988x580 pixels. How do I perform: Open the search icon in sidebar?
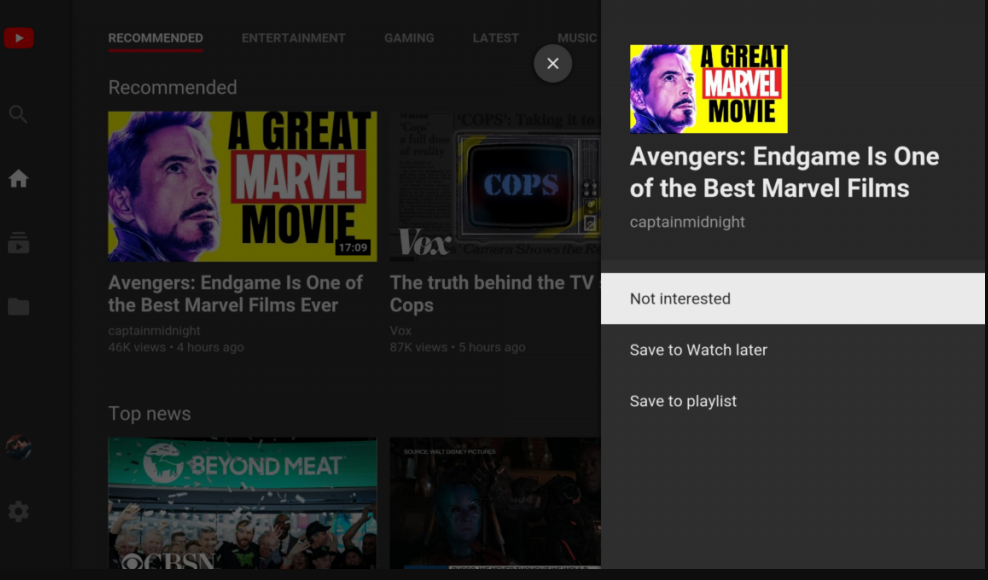(x=18, y=114)
